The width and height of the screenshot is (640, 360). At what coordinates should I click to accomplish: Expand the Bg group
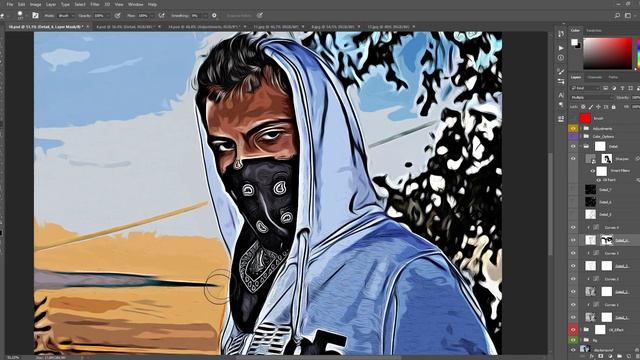[x=581, y=340]
